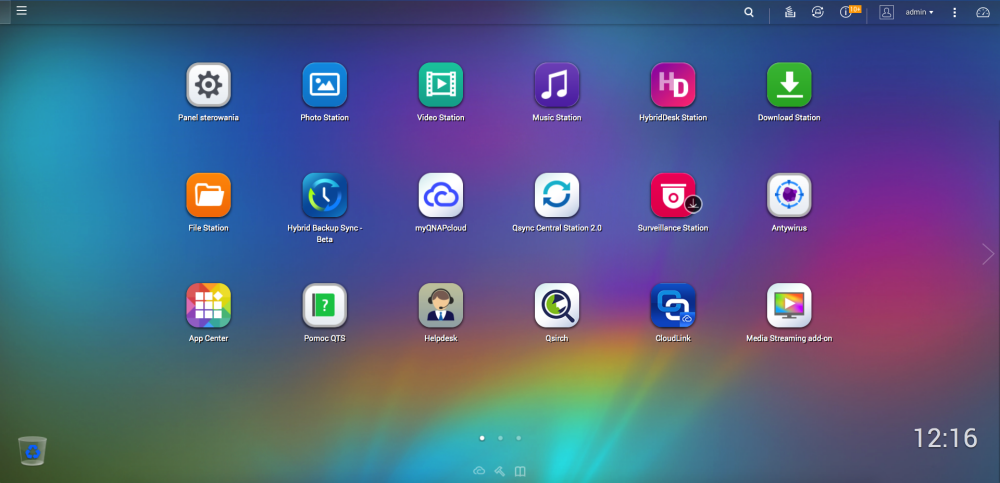This screenshot has height=483, width=1000.
Task: Open the dashboard gauge icon
Action: 983,12
